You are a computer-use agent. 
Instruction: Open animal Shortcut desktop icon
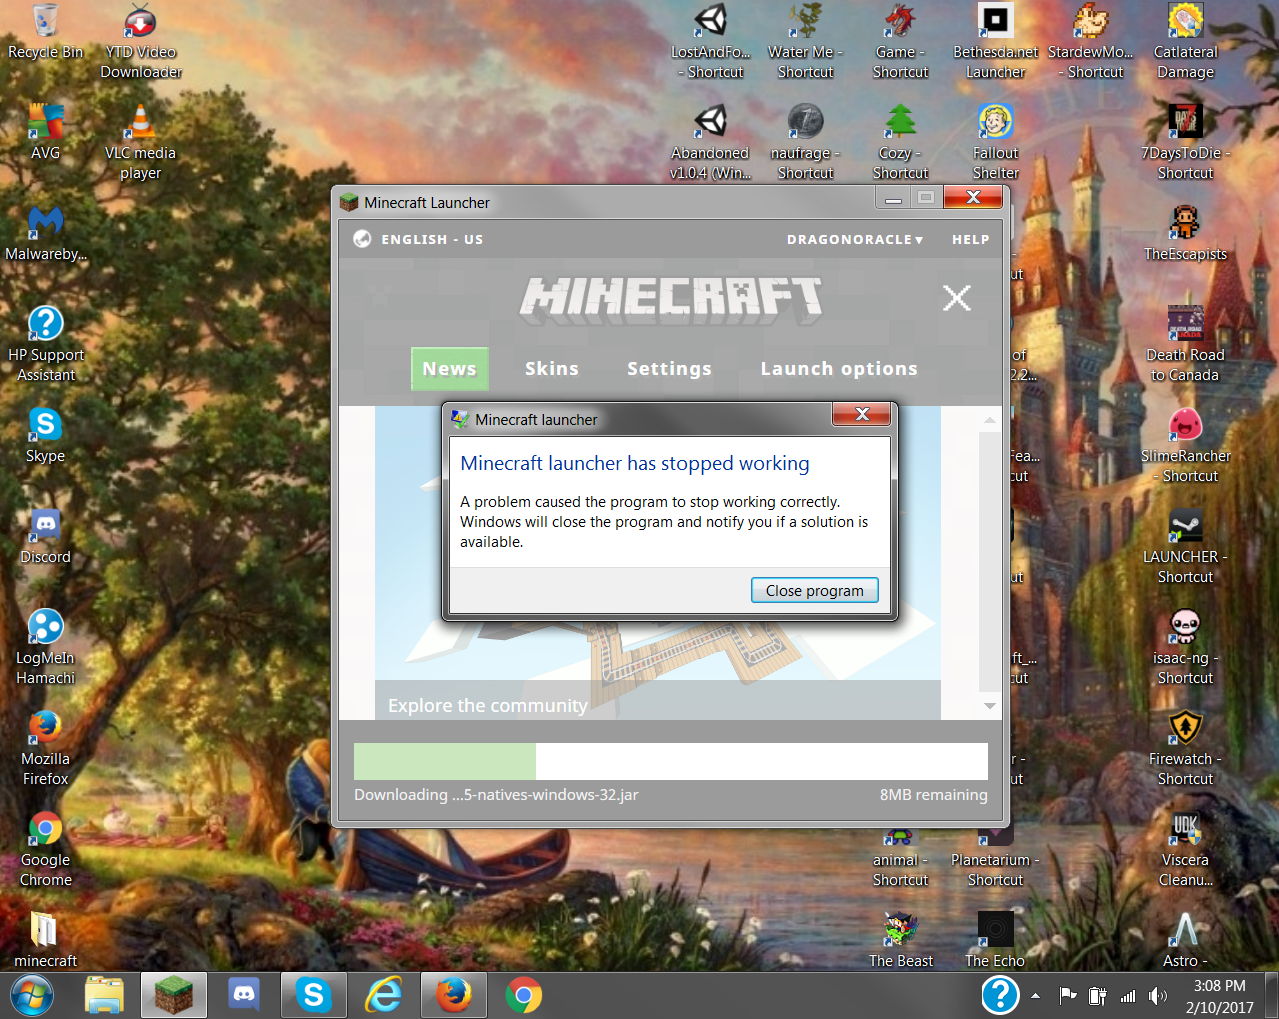point(900,858)
